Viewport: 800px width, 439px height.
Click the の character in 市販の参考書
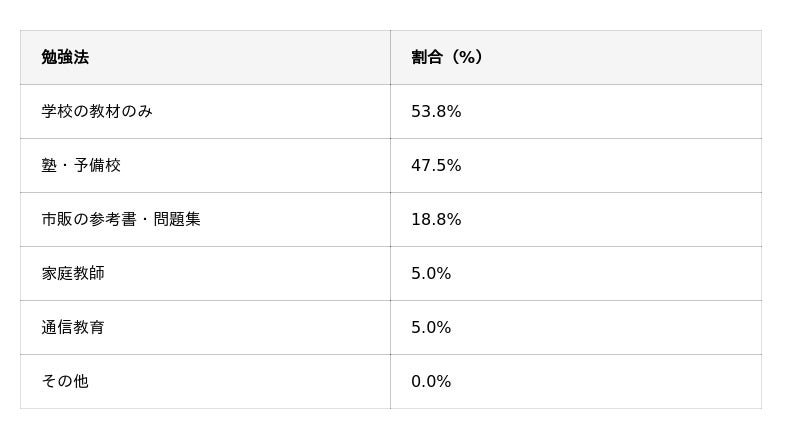81,220
